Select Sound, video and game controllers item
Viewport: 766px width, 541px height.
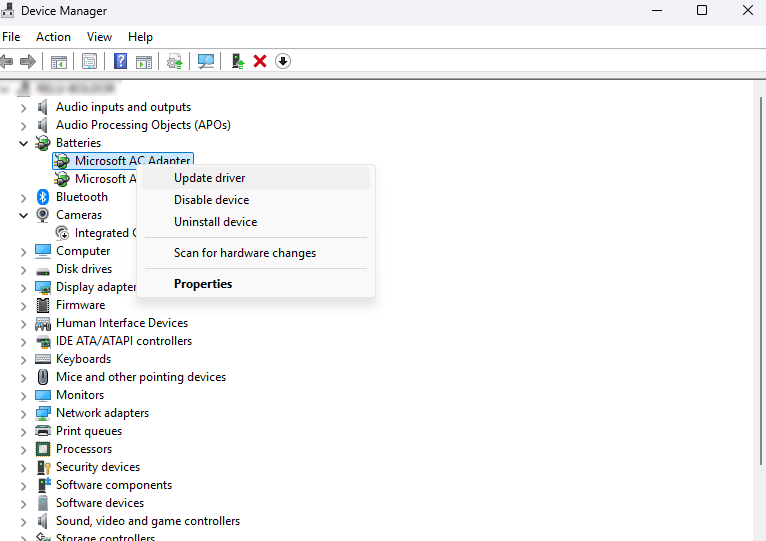coord(147,521)
